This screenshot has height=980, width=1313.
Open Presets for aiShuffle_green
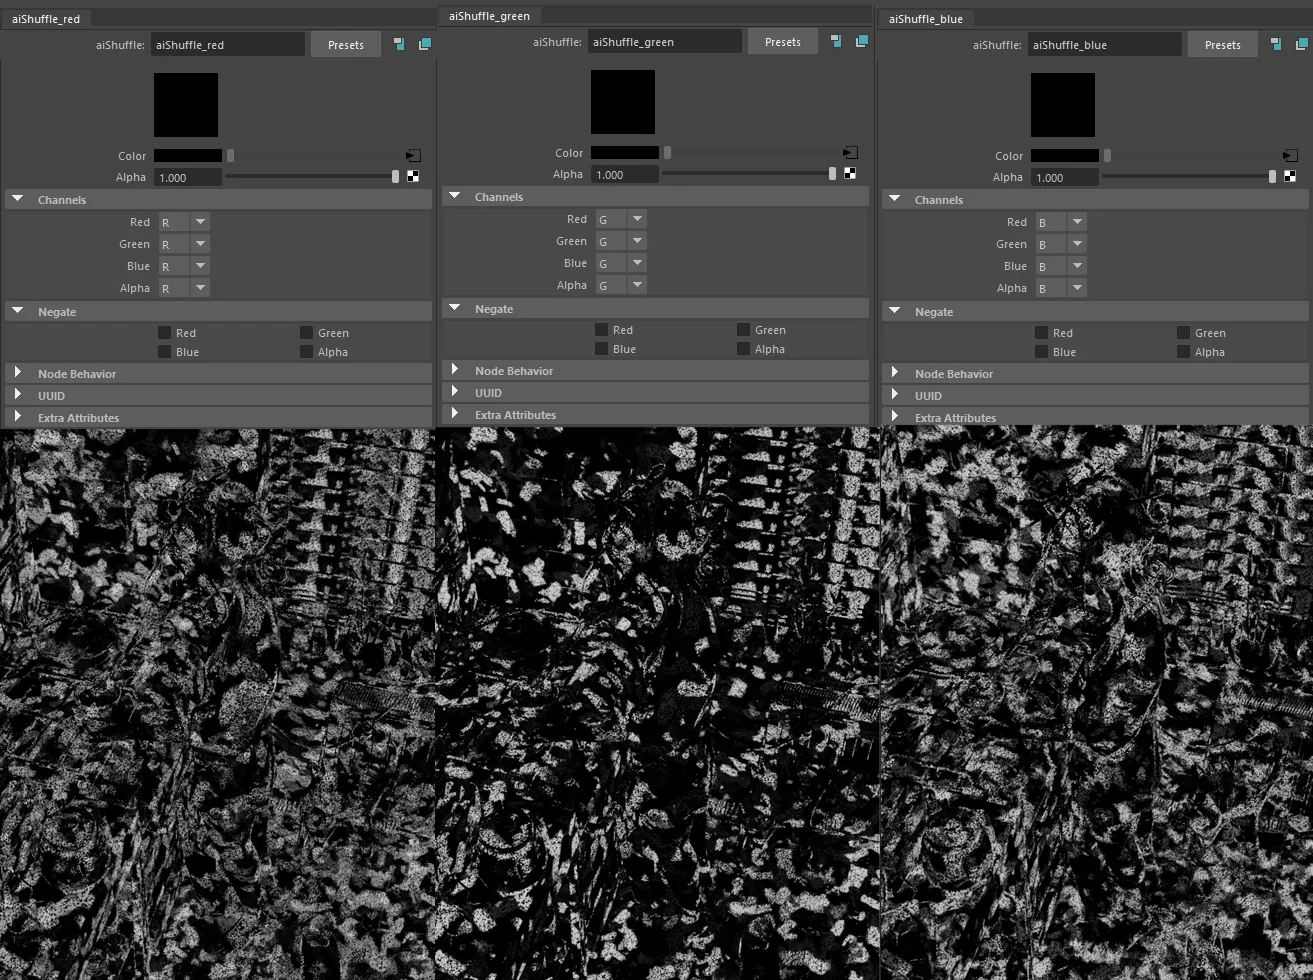point(783,41)
